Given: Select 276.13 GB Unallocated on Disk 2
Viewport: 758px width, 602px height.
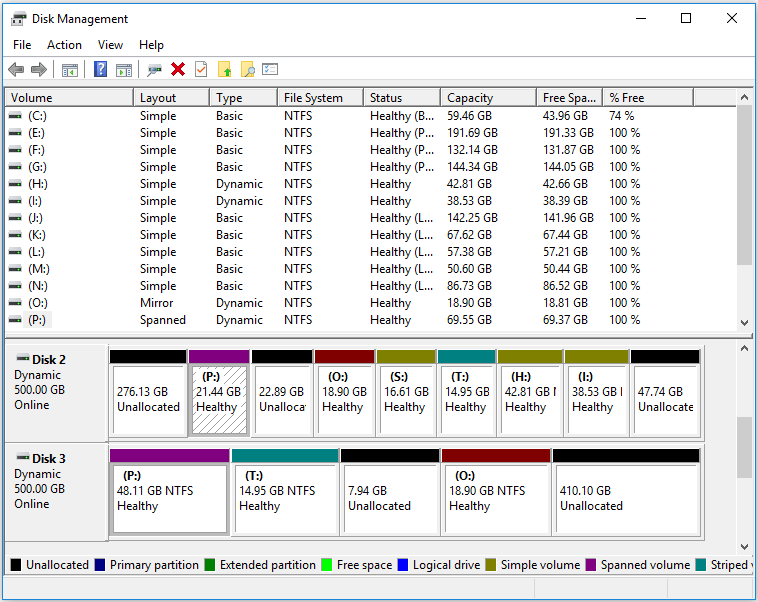Looking at the screenshot, I should 148,393.
